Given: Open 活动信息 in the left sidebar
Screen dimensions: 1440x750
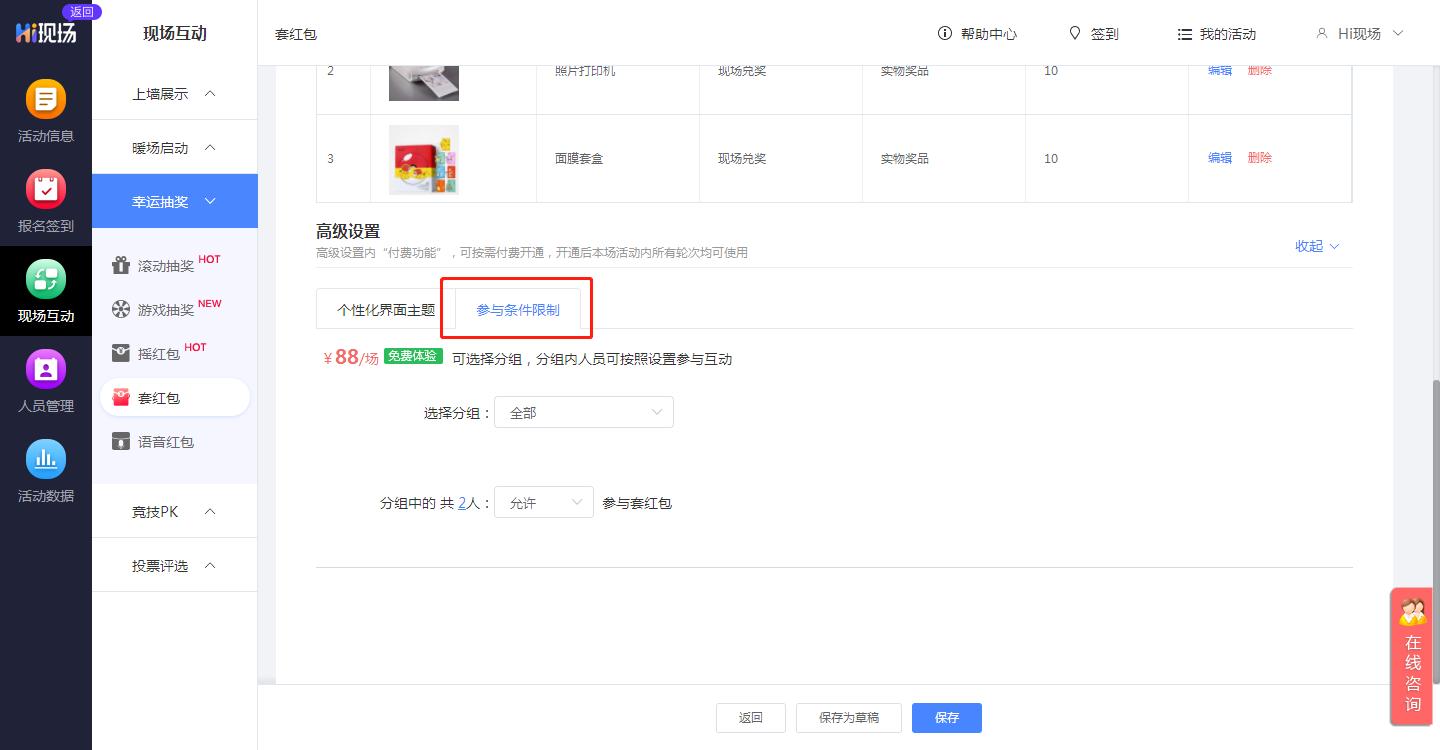Looking at the screenshot, I should pos(46,110).
